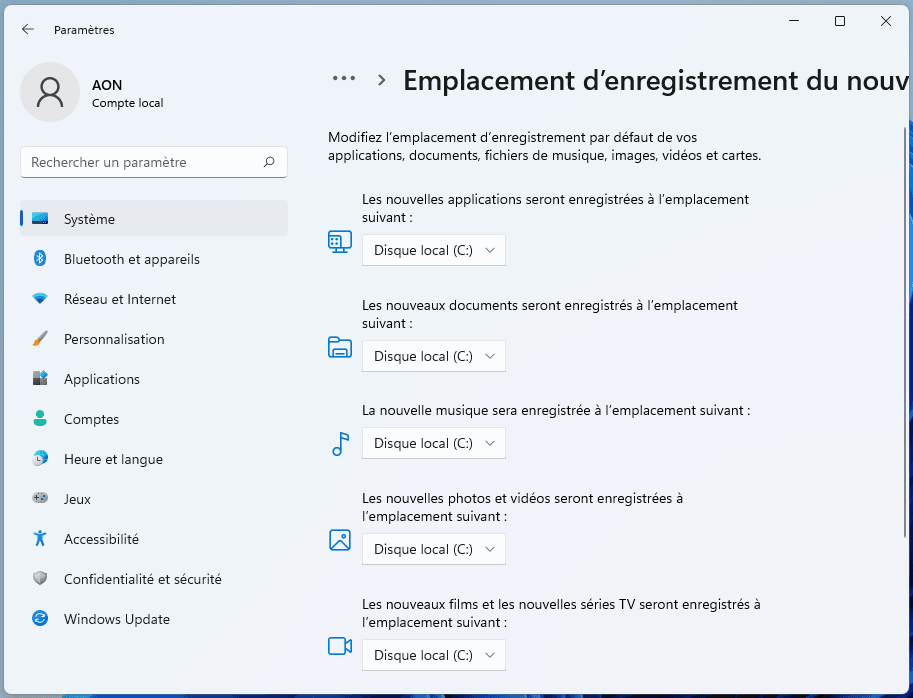Screen dimensions: 913x698
Task: Go to the Comptes settings section
Action: 91,419
